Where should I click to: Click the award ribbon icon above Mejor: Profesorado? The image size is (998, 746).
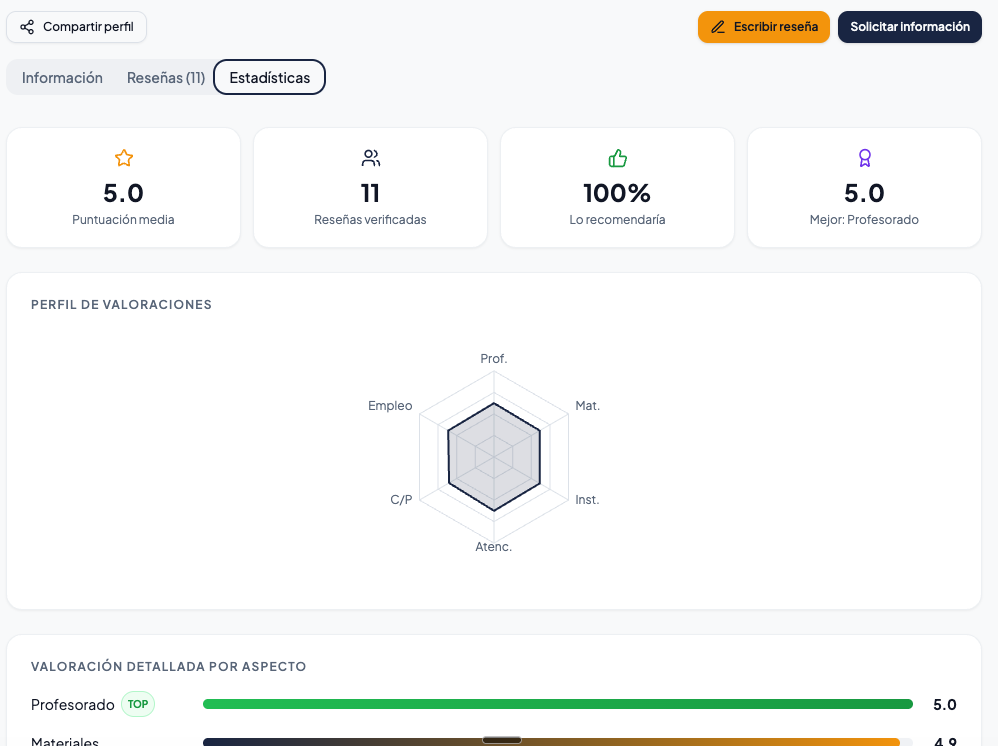[x=864, y=158]
